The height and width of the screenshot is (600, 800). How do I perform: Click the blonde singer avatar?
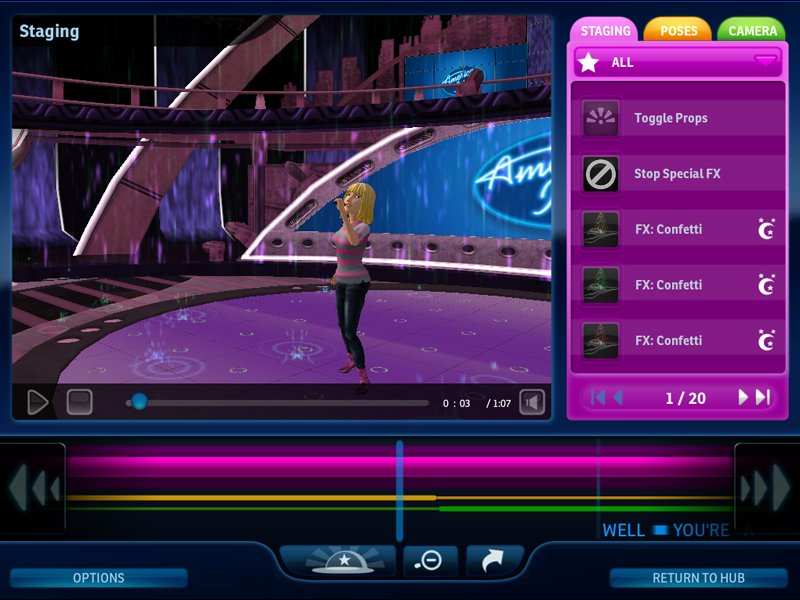[354, 285]
